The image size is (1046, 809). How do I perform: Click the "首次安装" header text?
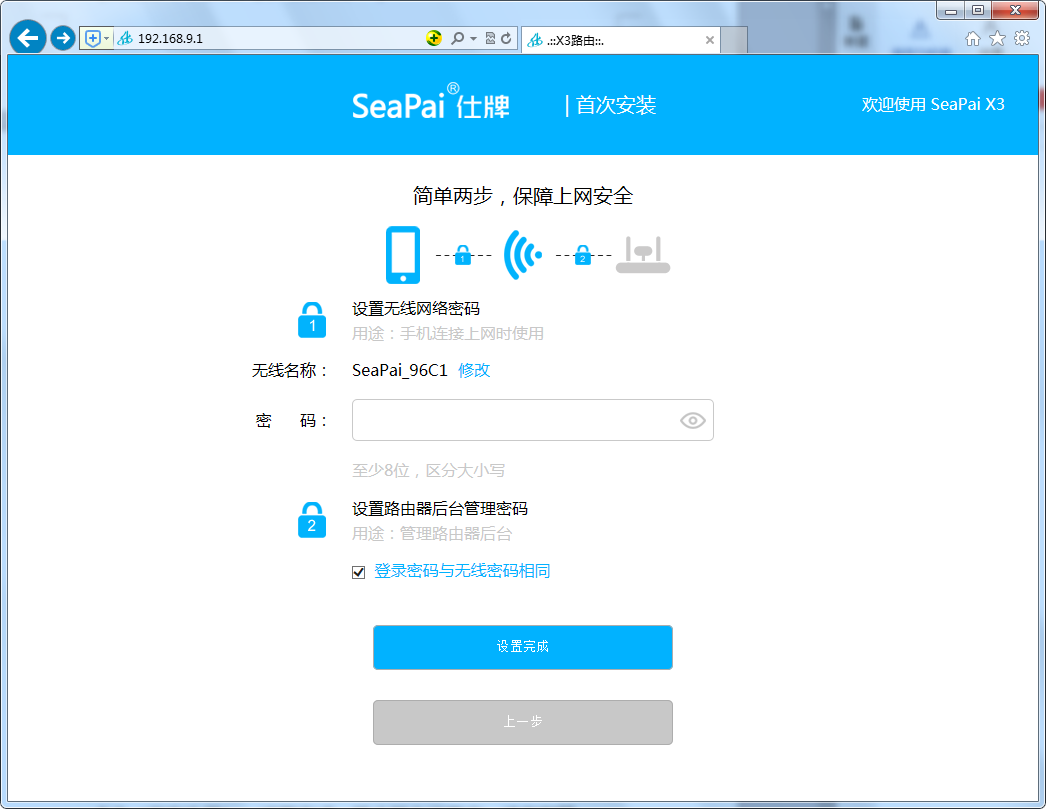[616, 105]
